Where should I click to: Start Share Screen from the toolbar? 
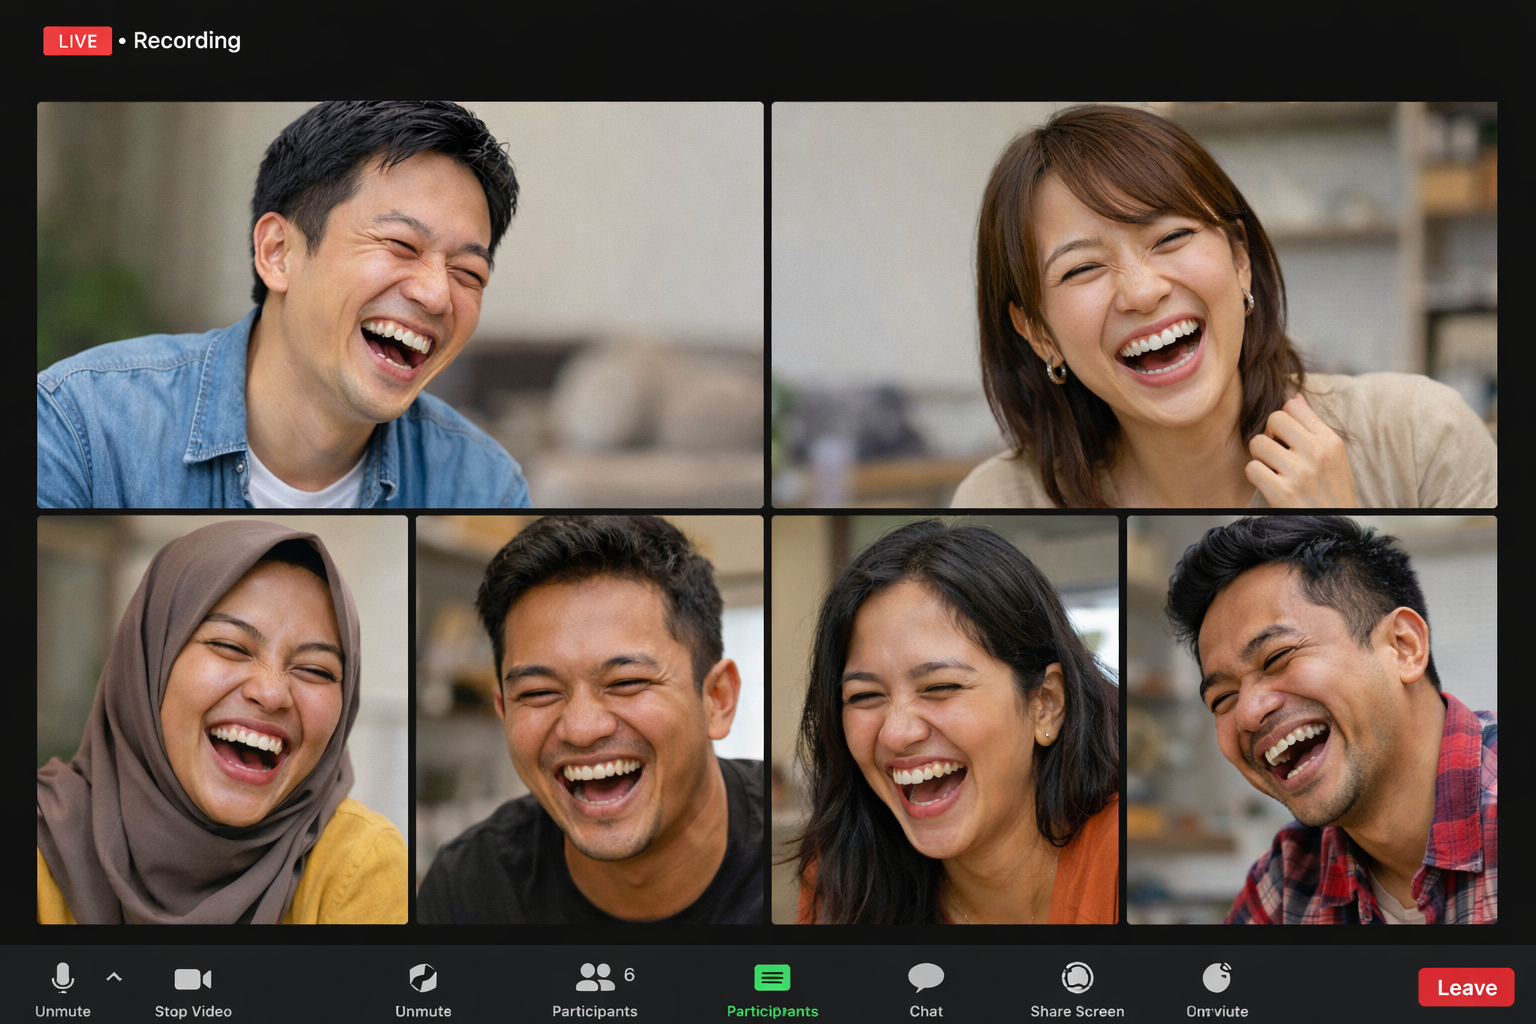pyautogui.click(x=1077, y=977)
